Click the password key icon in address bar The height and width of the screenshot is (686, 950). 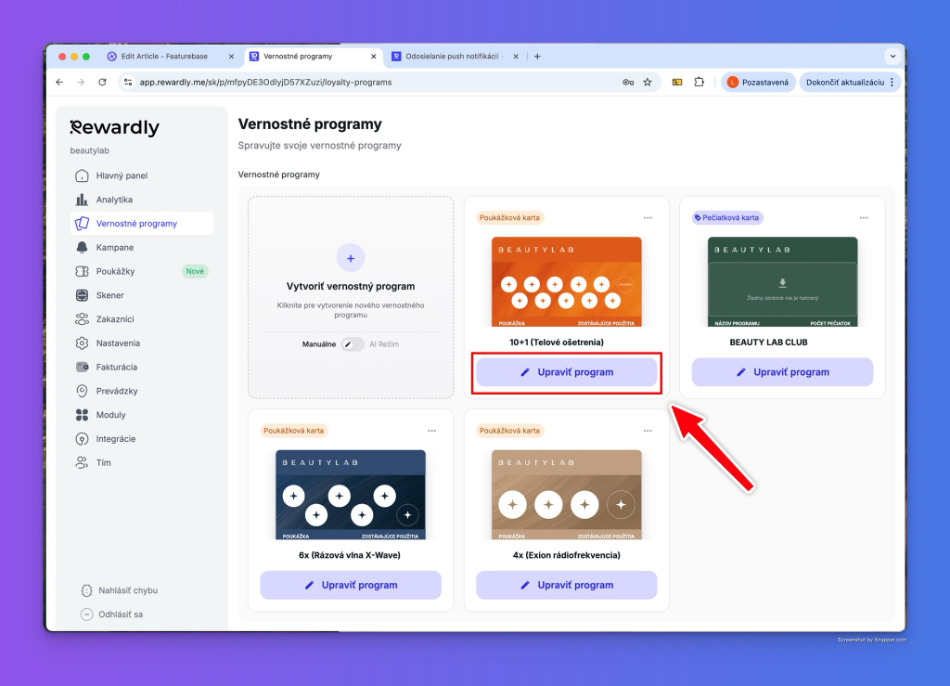click(x=628, y=82)
